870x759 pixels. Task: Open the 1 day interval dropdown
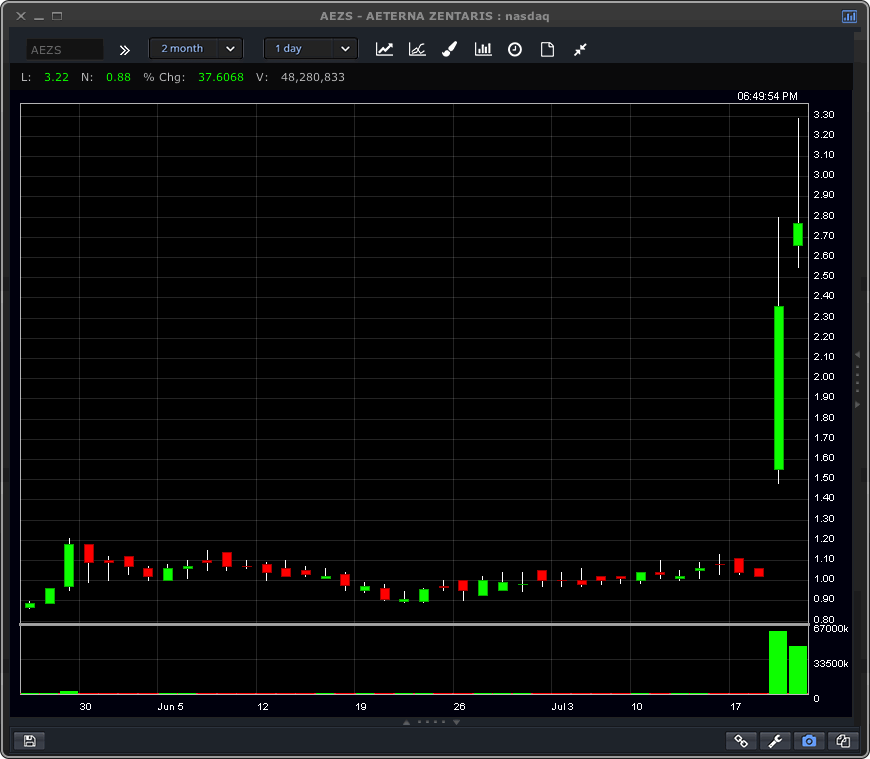tap(310, 48)
